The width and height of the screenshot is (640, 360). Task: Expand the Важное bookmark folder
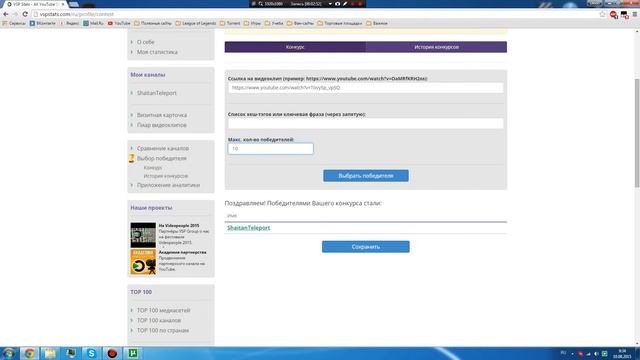(x=377, y=24)
